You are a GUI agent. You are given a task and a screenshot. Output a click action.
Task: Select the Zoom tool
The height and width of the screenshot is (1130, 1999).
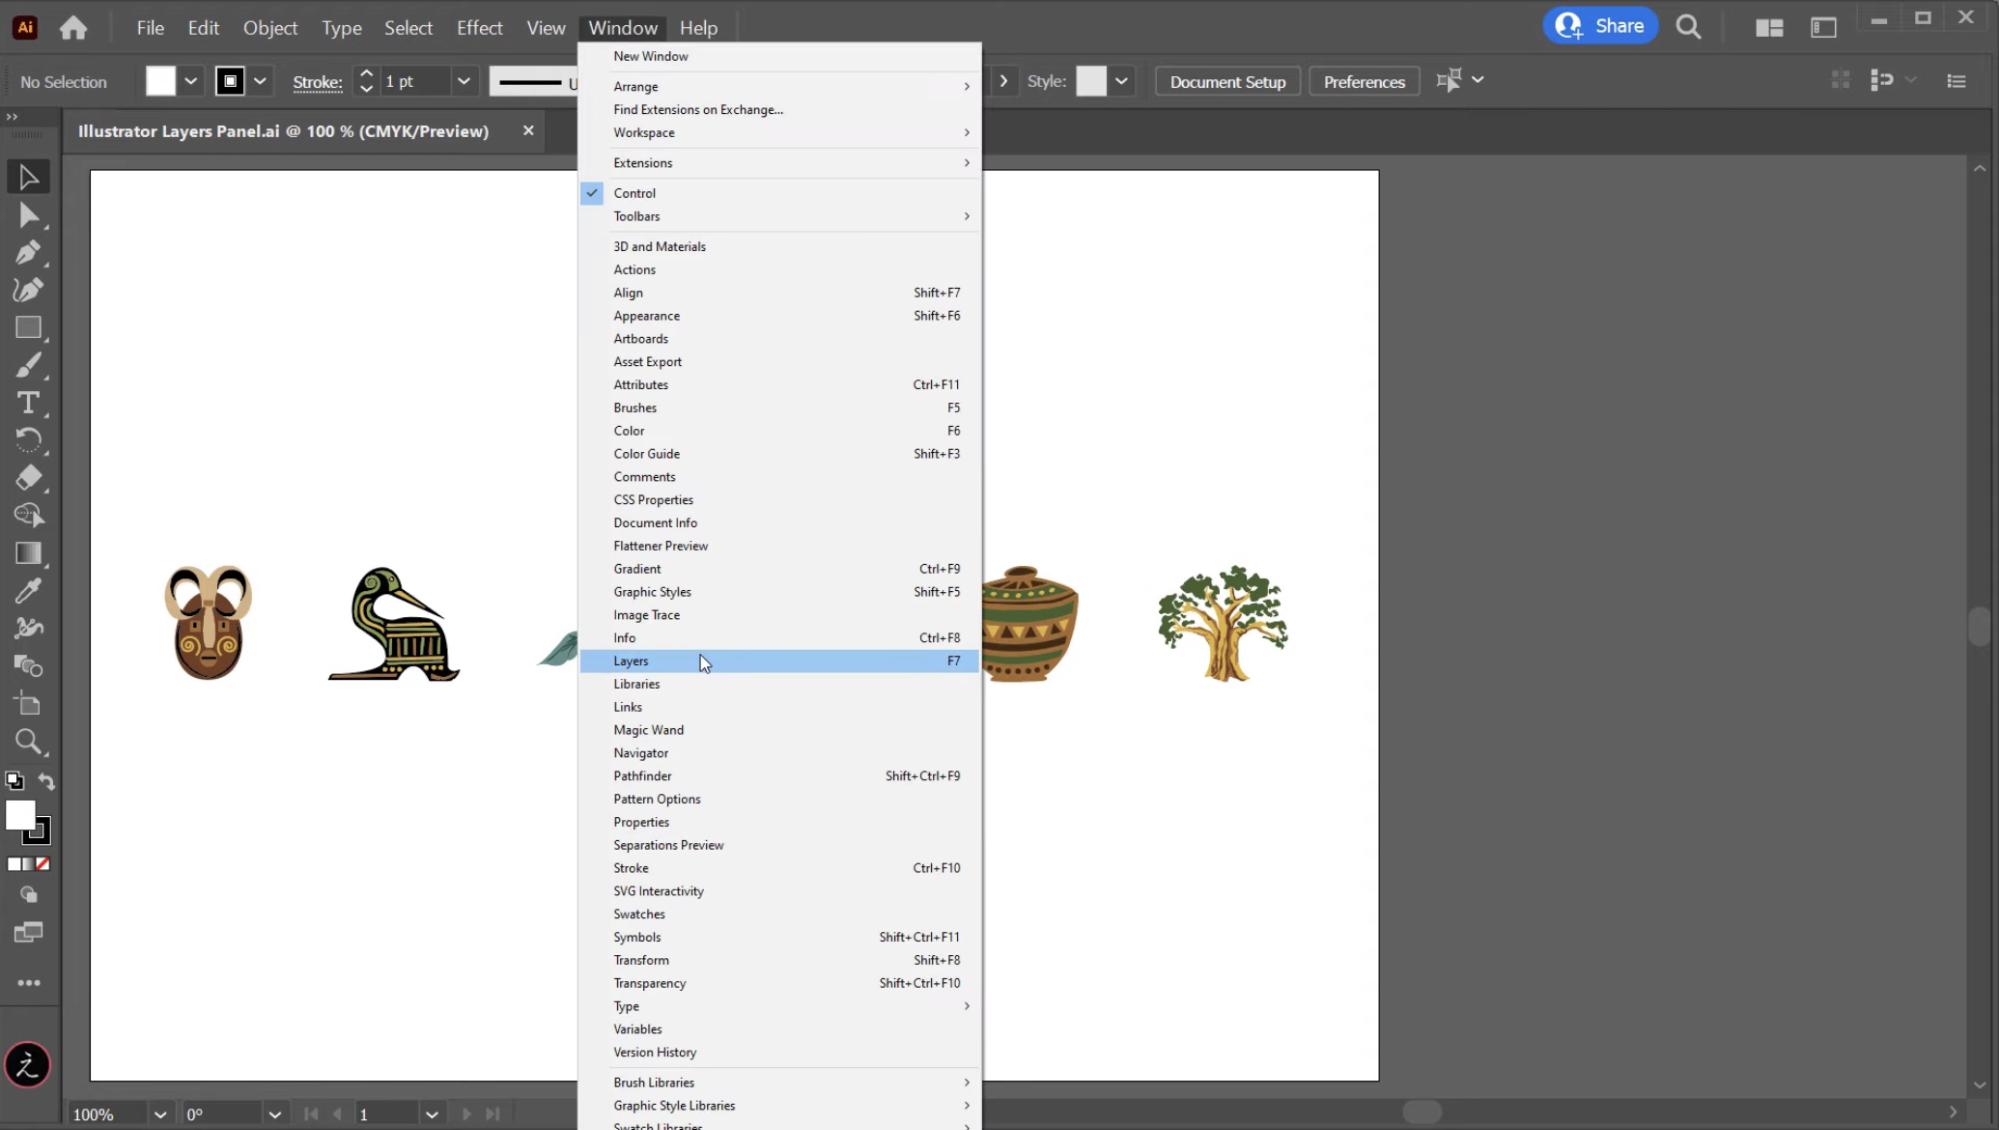coord(29,741)
